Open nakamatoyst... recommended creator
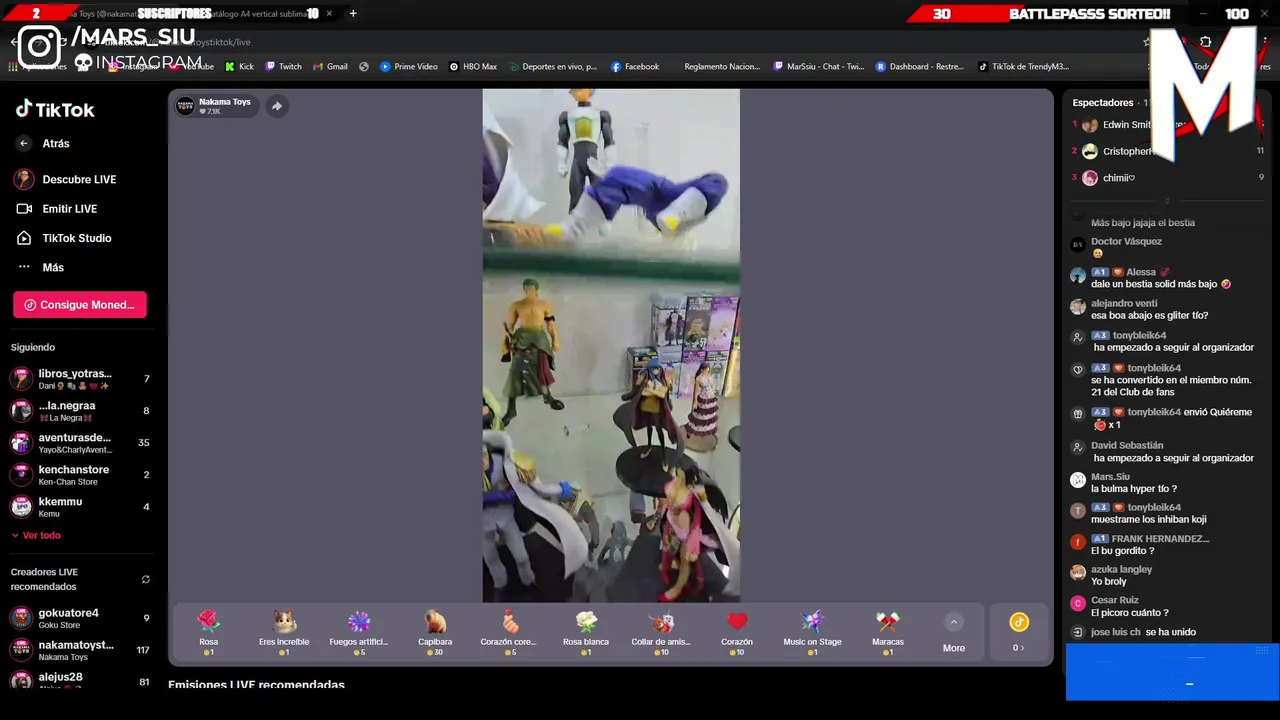 pos(80,650)
